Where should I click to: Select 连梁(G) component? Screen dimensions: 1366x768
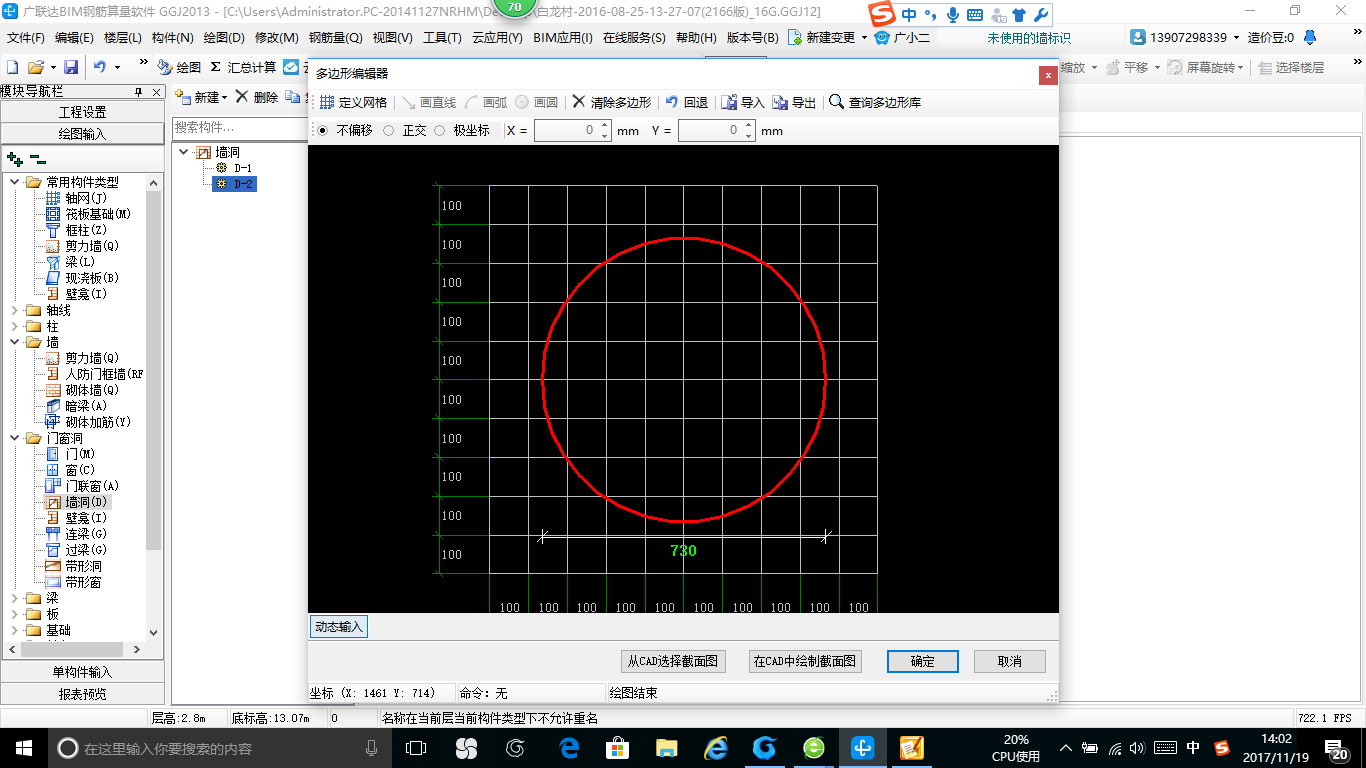pyautogui.click(x=76, y=534)
